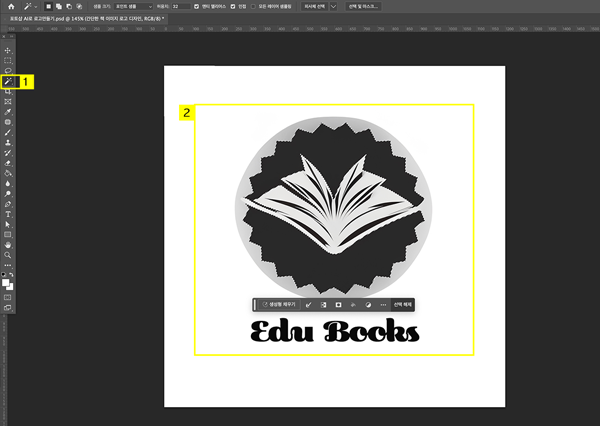The height and width of the screenshot is (426, 600).
Task: Select the Eraser tool
Action: tap(8, 163)
